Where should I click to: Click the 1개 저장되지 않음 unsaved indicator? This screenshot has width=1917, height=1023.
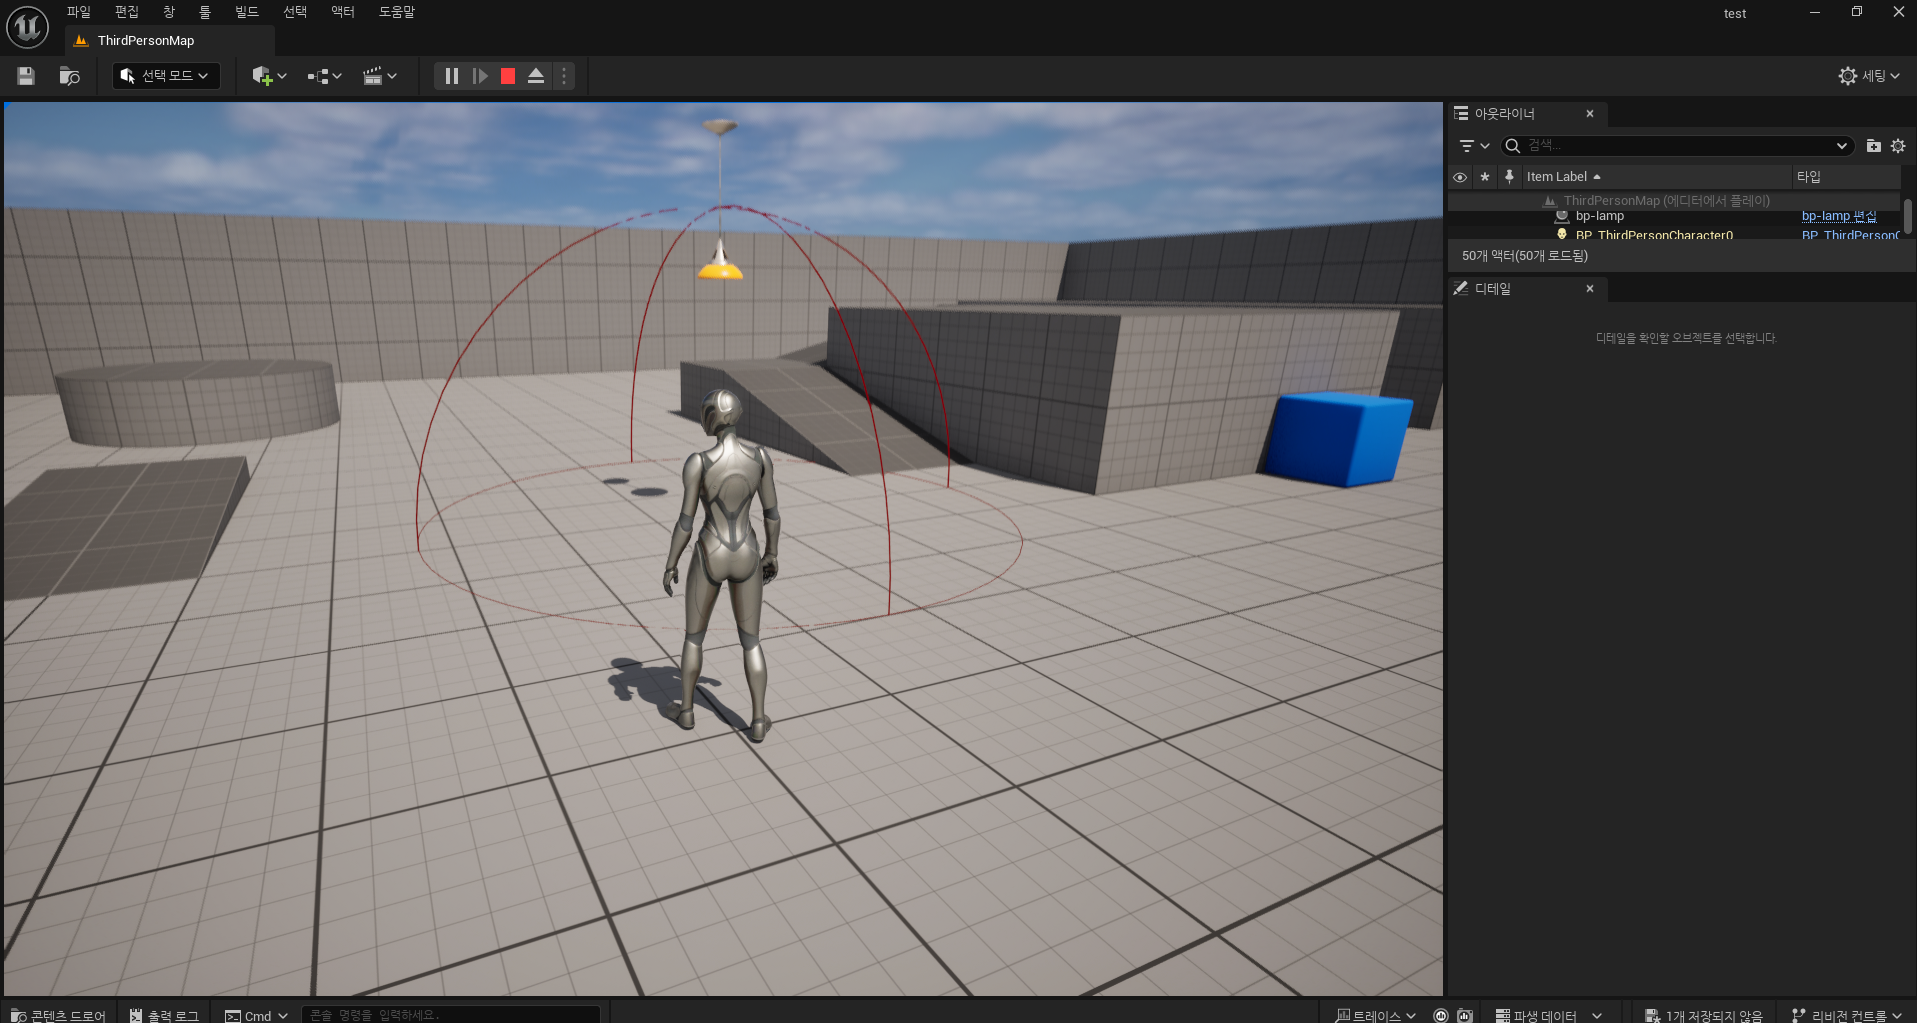[x=1704, y=1015]
